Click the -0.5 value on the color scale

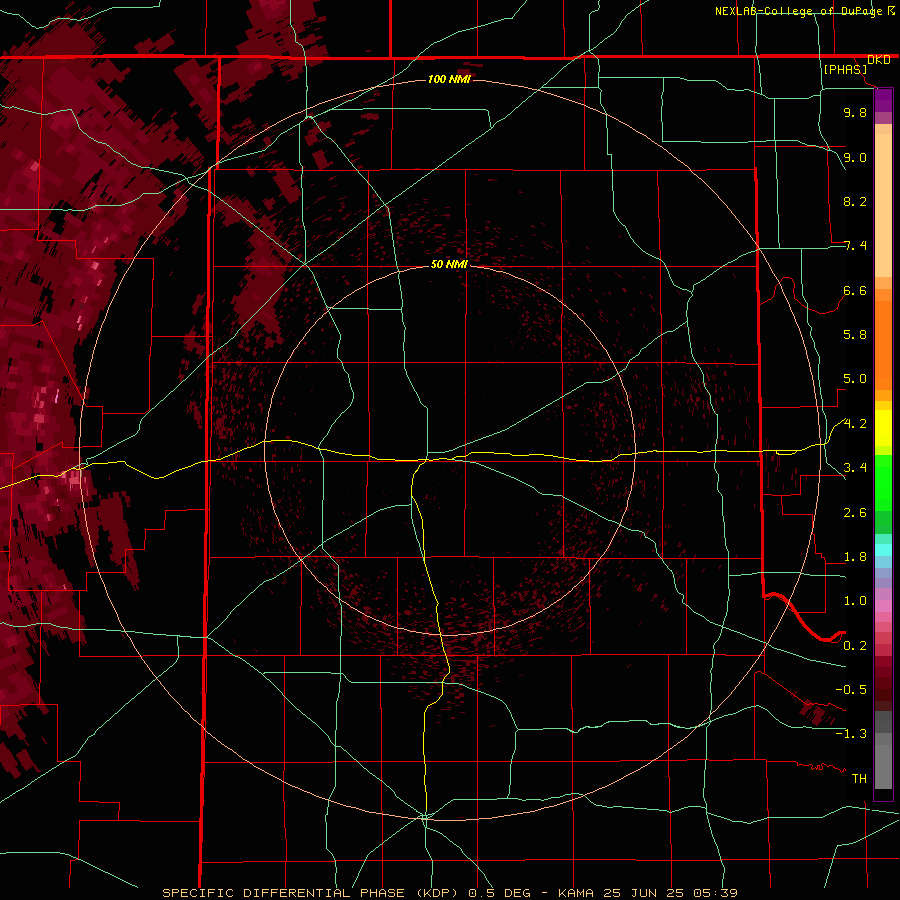coord(851,690)
